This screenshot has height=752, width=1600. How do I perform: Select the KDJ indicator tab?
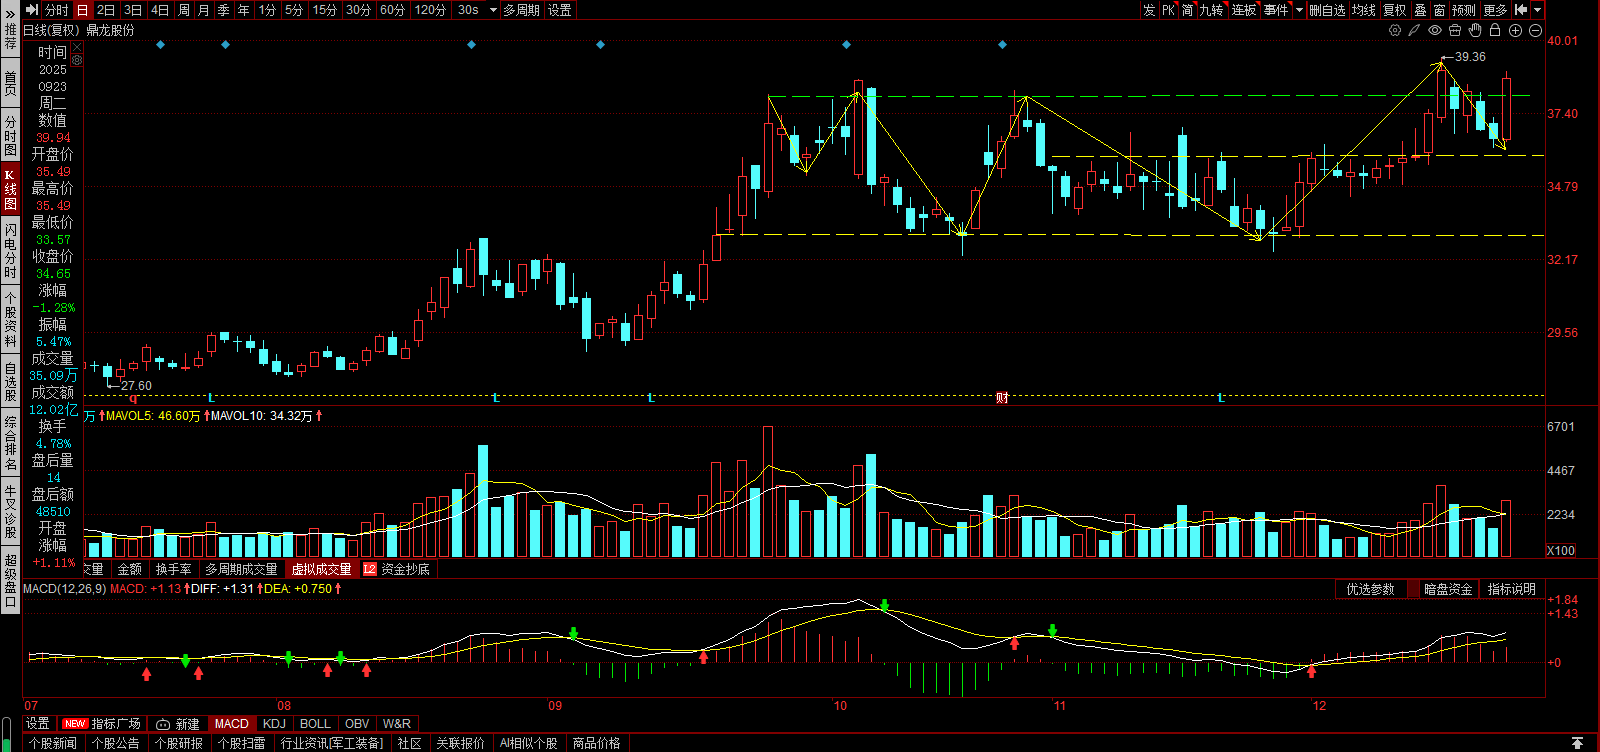274,724
